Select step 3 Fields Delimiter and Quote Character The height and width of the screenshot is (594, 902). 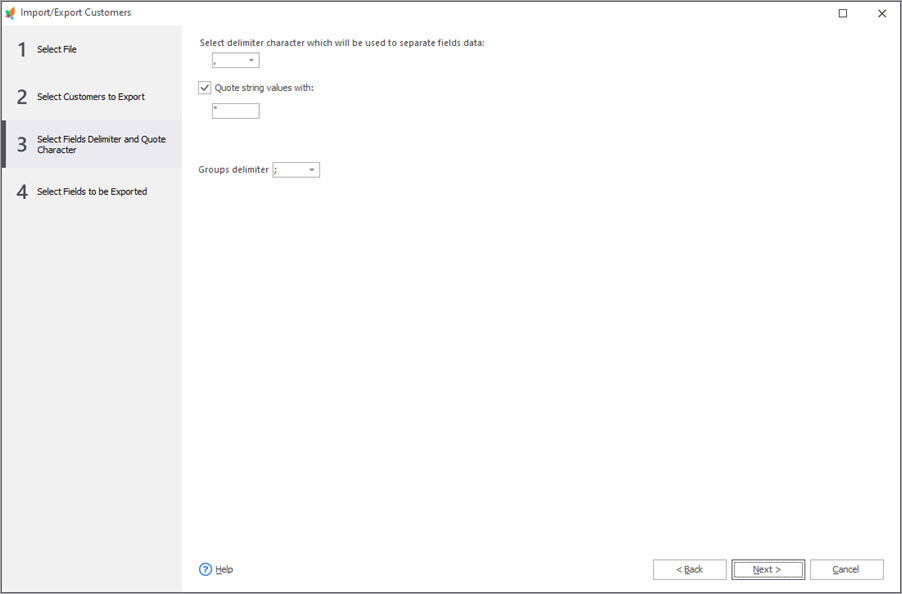click(92, 144)
